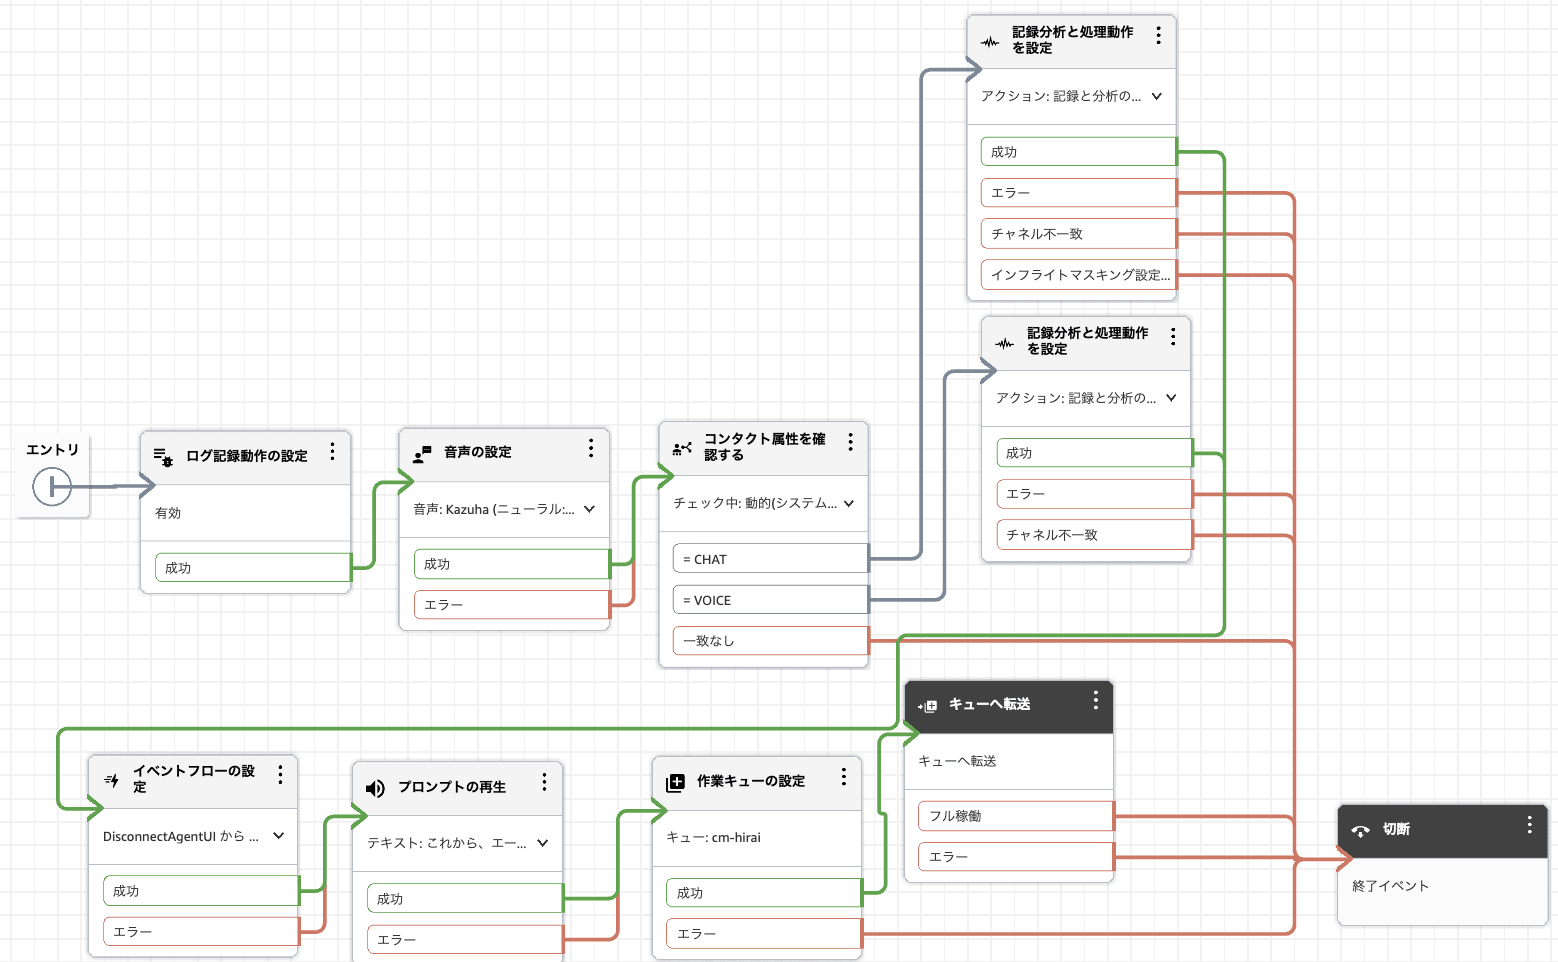Select 成功 branch of イベントフローの設定 block
This screenshot has height=962, width=1558.
coord(201,891)
